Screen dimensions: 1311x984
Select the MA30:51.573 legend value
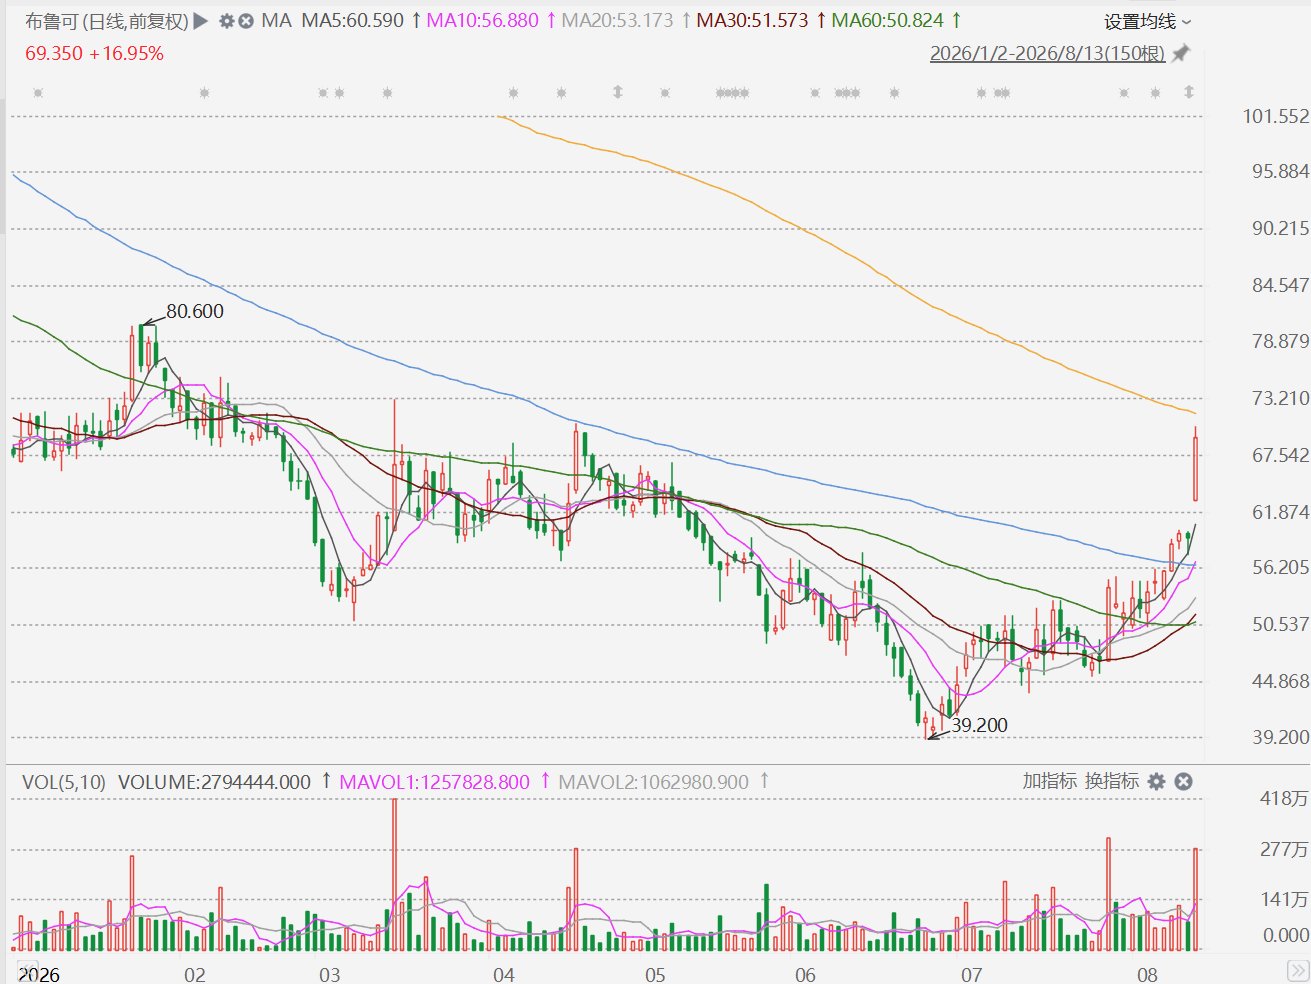pos(753,20)
